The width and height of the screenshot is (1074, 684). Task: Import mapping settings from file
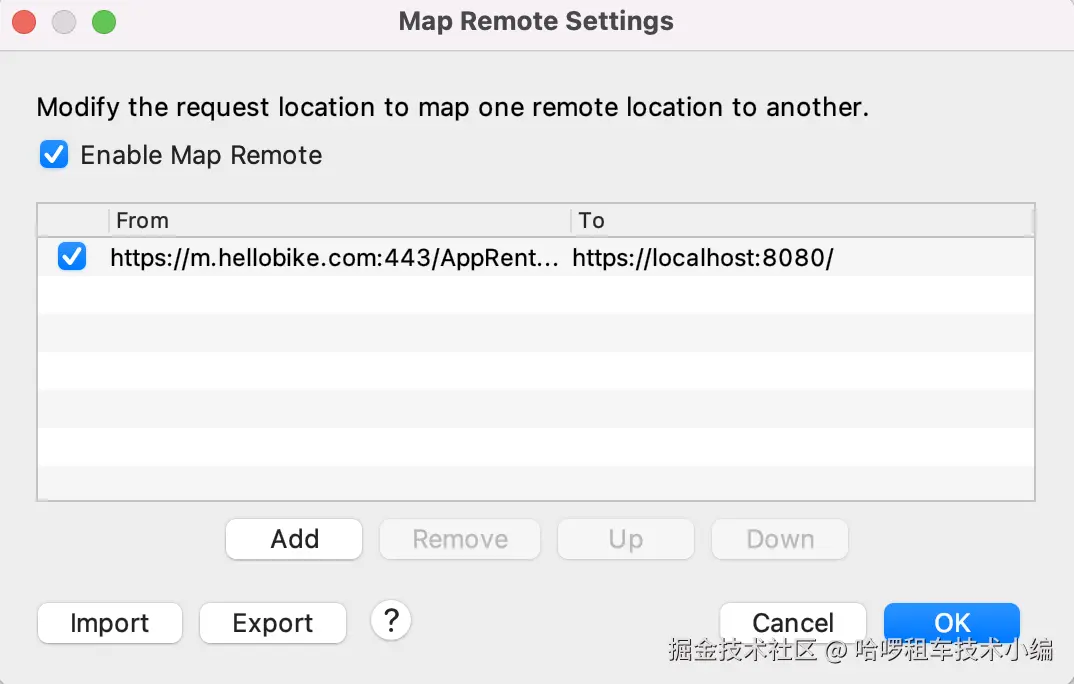coord(110,623)
